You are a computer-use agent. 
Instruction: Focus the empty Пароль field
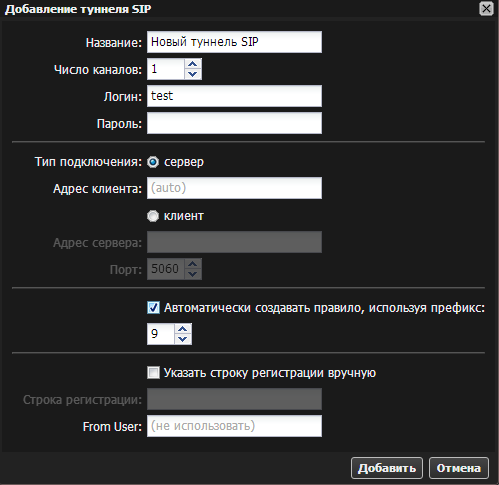click(x=234, y=123)
